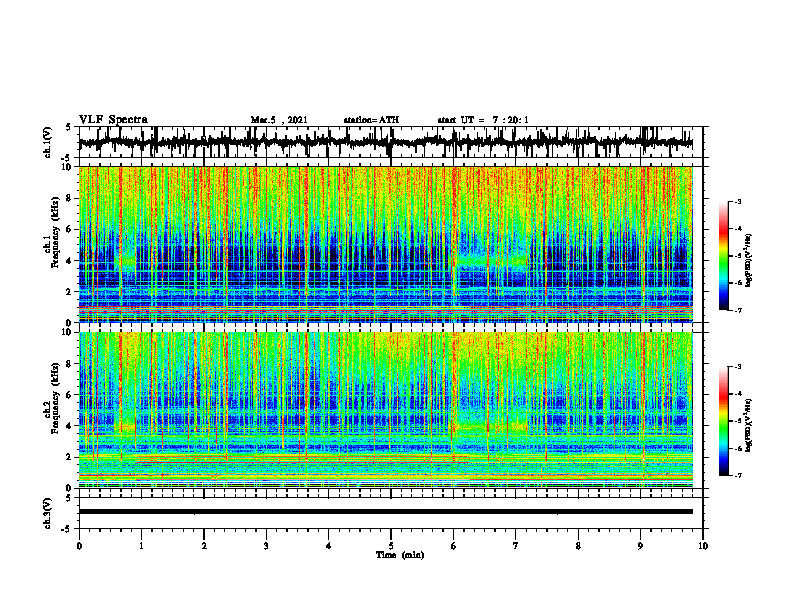Click the "VLF Spectra" plot title

113,120
